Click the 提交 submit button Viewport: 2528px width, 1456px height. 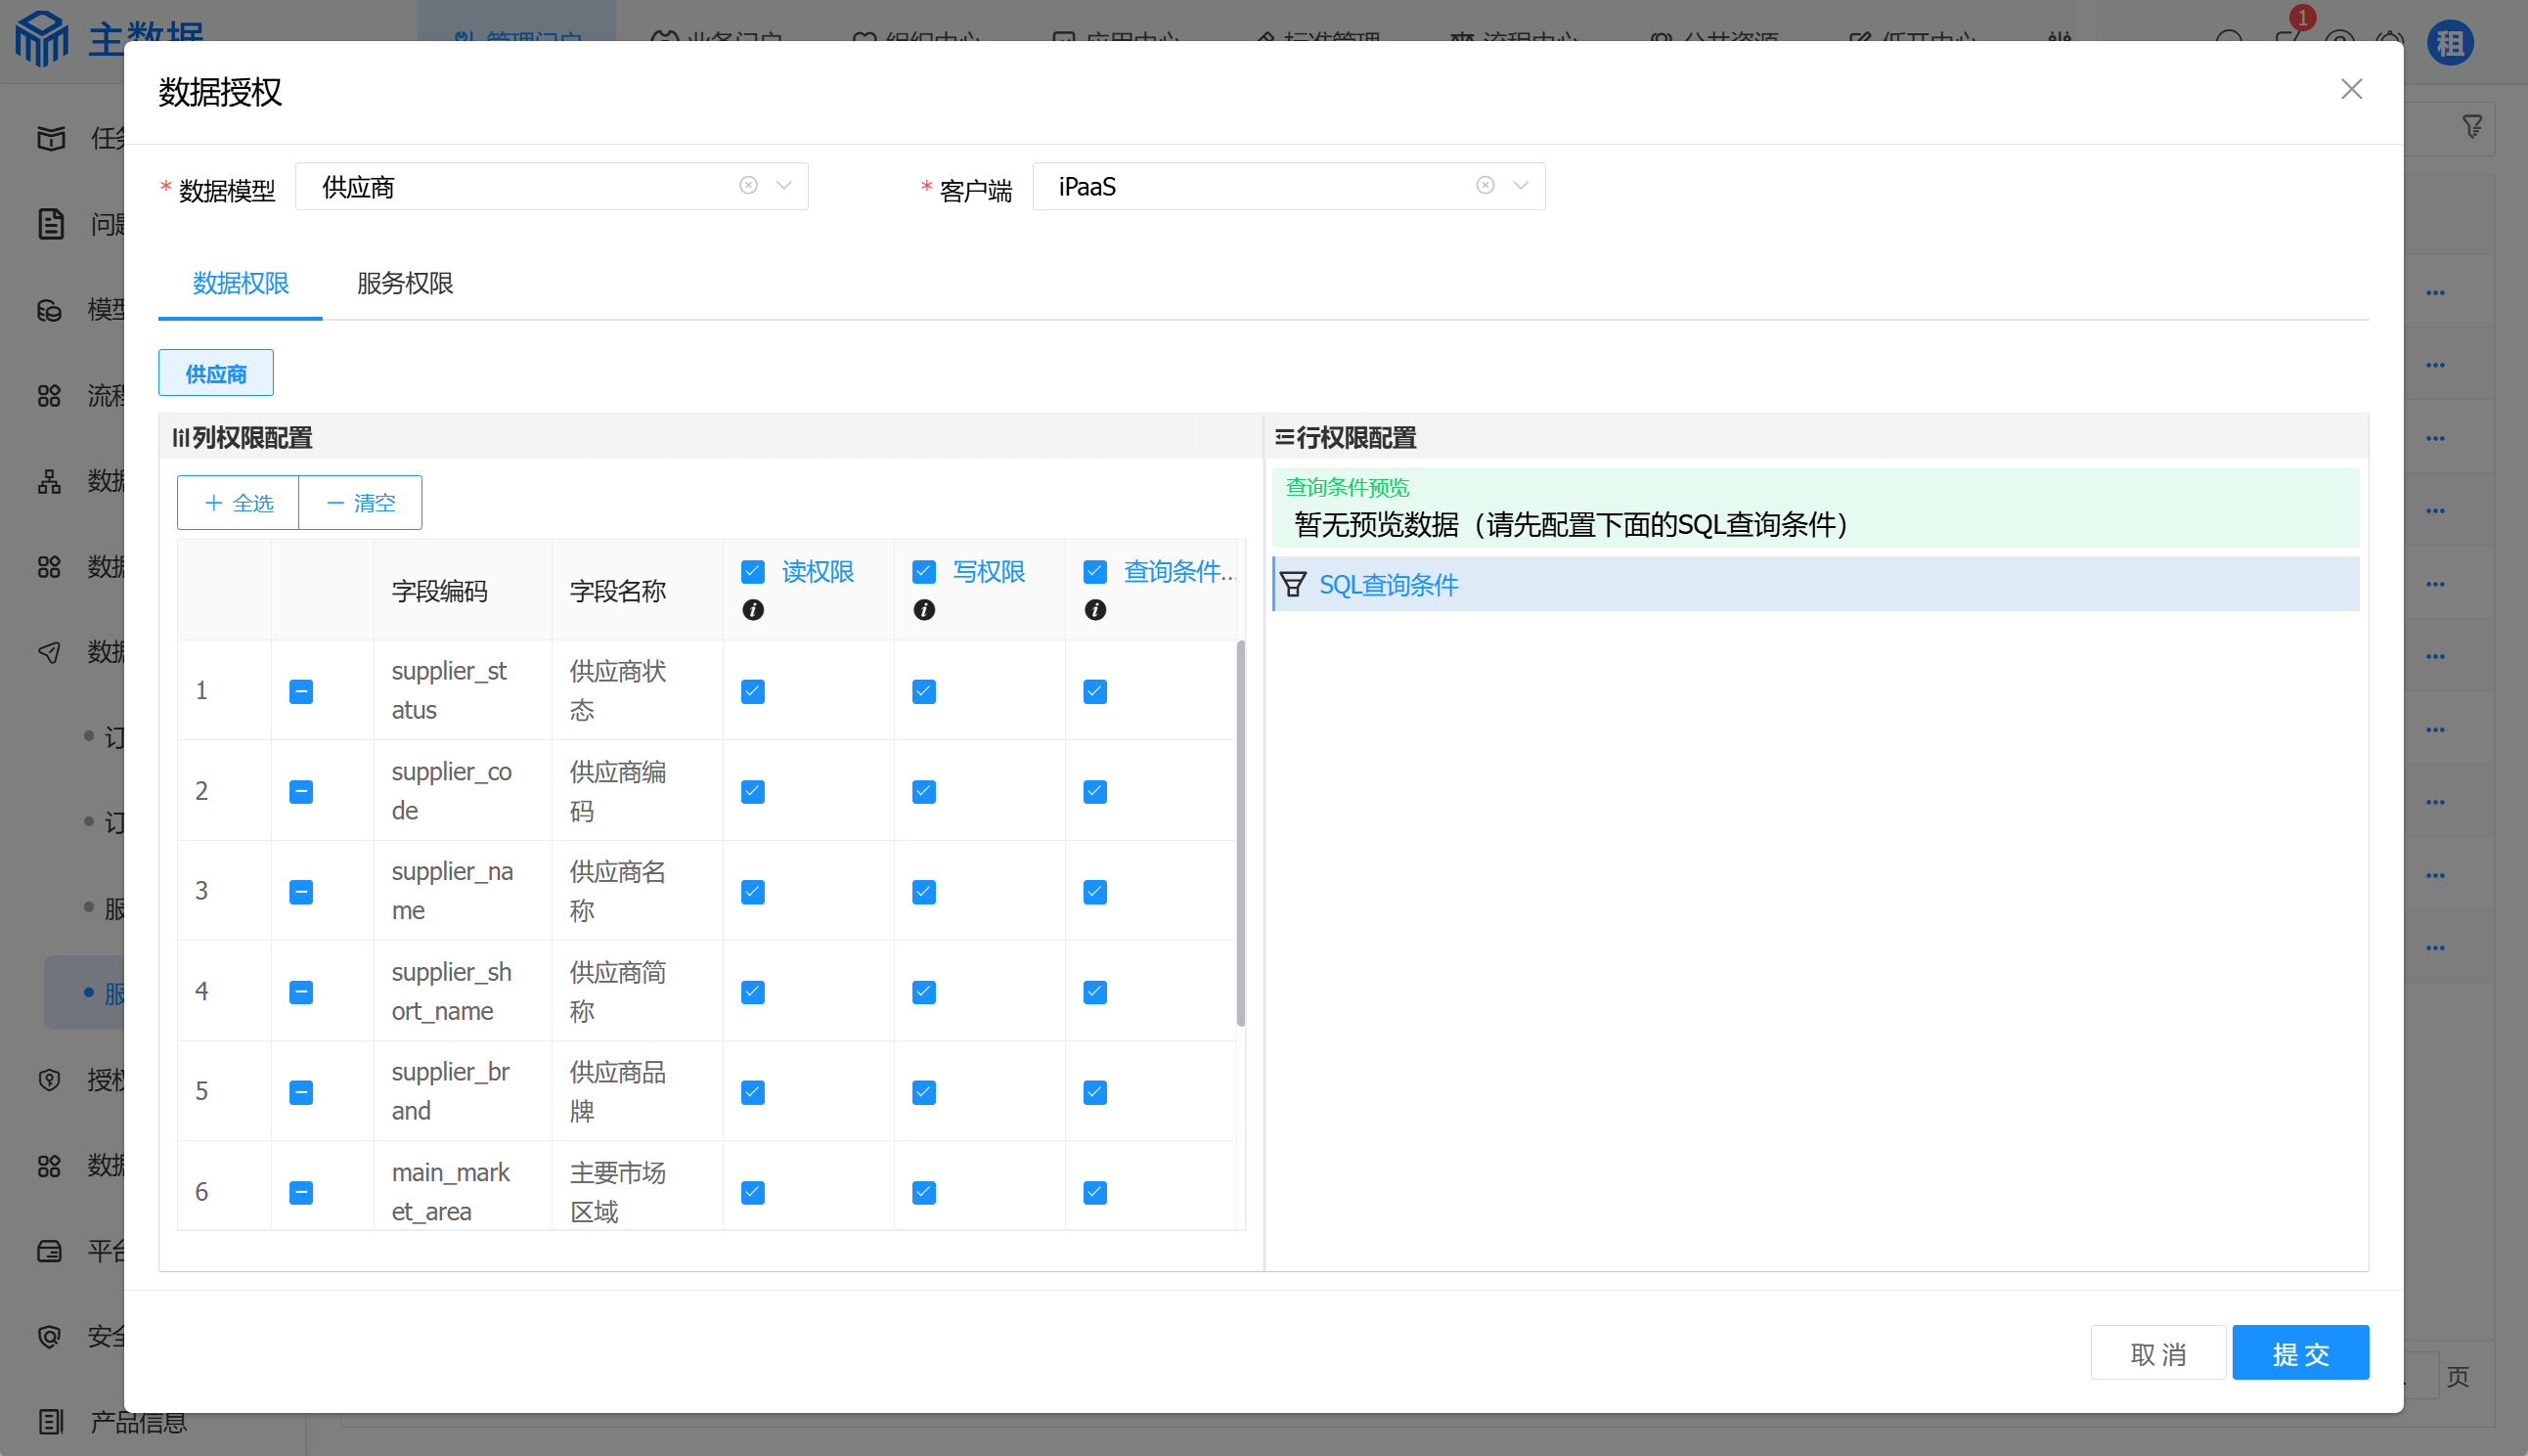point(2299,1353)
